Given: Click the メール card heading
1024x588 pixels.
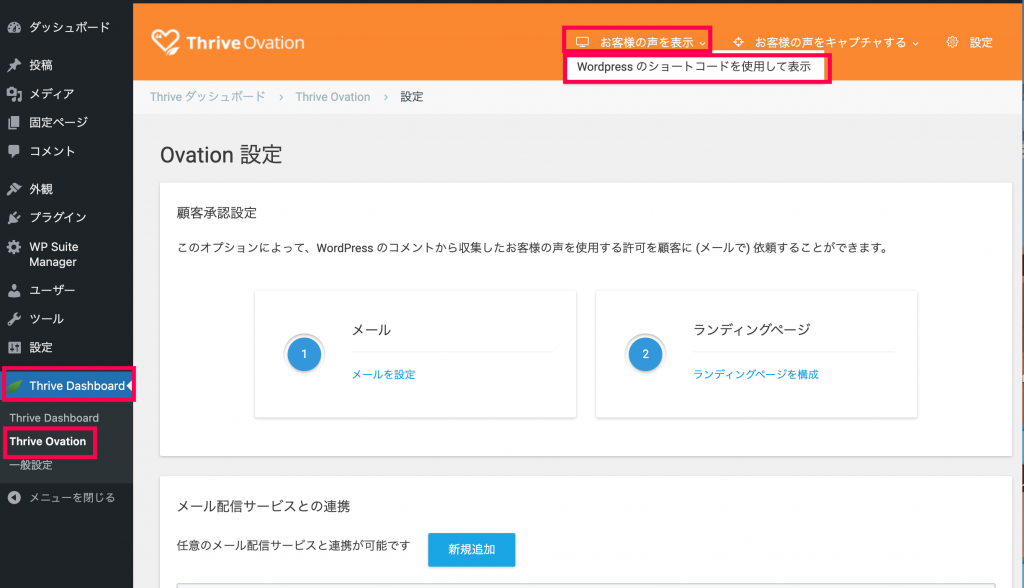Looking at the screenshot, I should 372,330.
